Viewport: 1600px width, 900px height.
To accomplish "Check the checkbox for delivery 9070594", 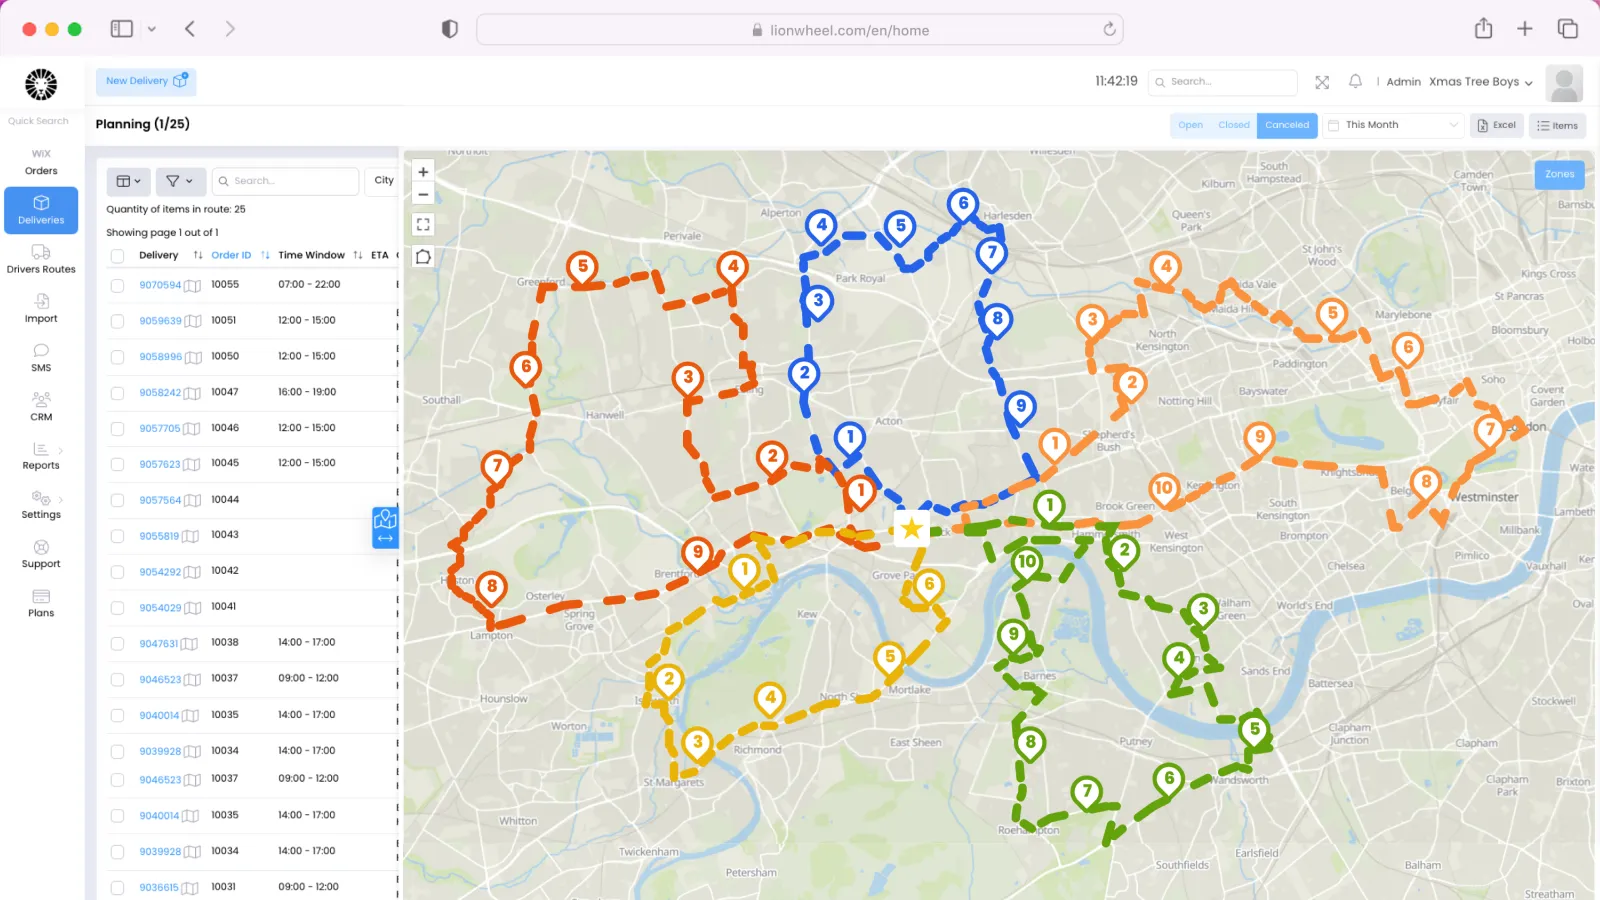I will 117,284.
